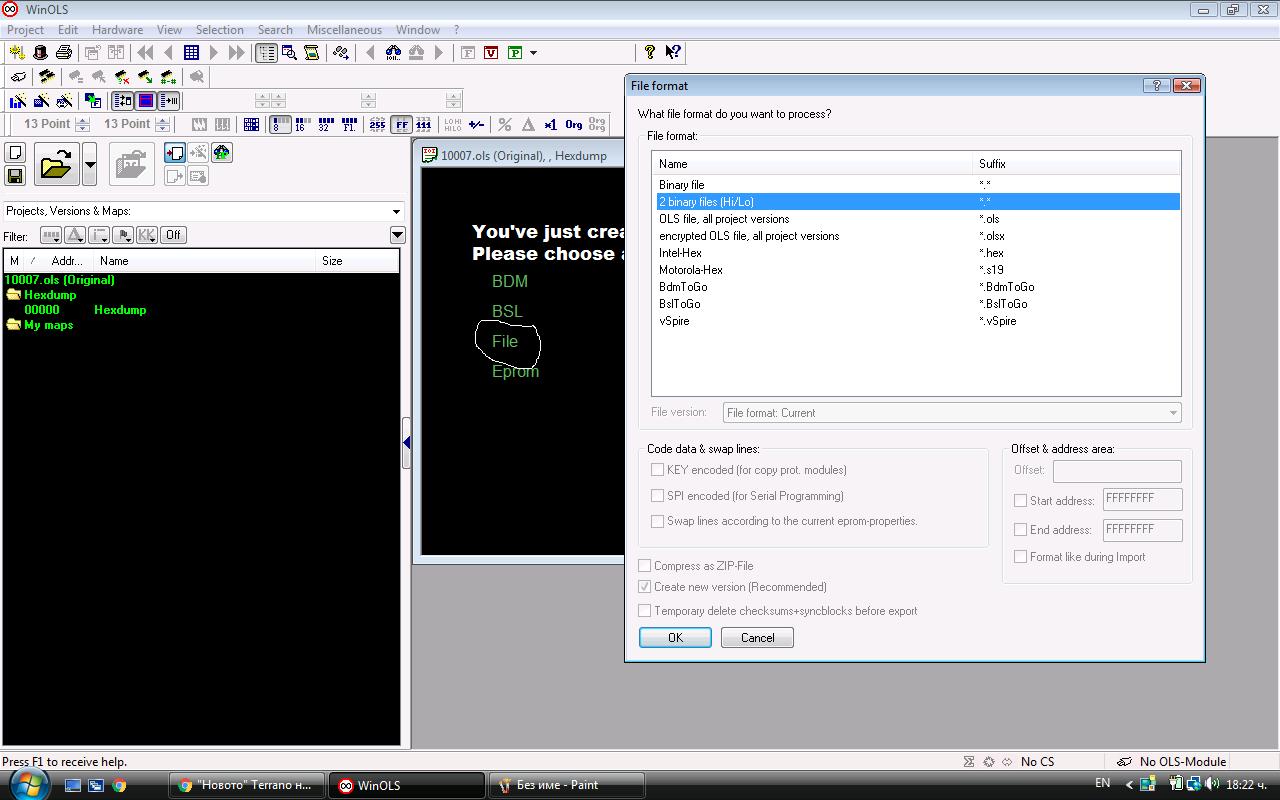This screenshot has height=800, width=1280.
Task: Click the scroll document icon
Action: (x=311, y=52)
